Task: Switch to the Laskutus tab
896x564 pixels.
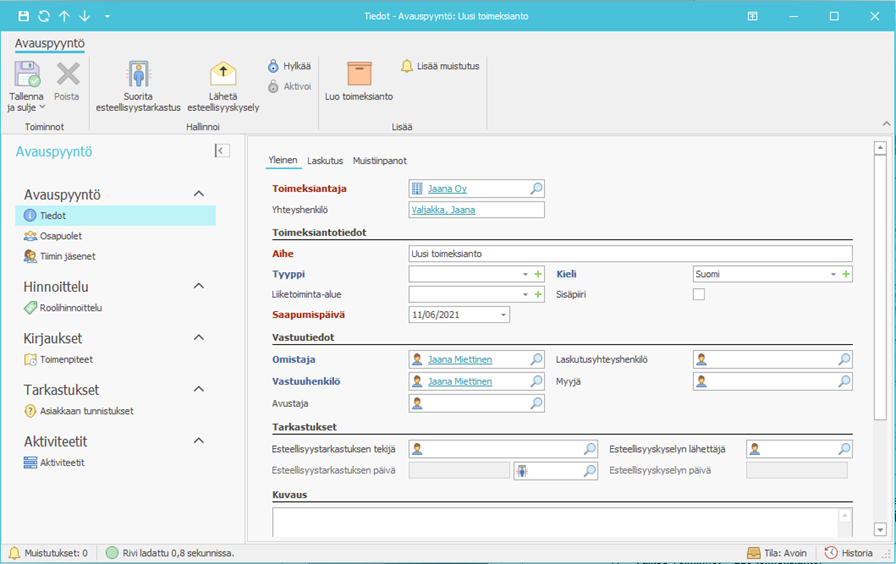Action: coord(325,160)
